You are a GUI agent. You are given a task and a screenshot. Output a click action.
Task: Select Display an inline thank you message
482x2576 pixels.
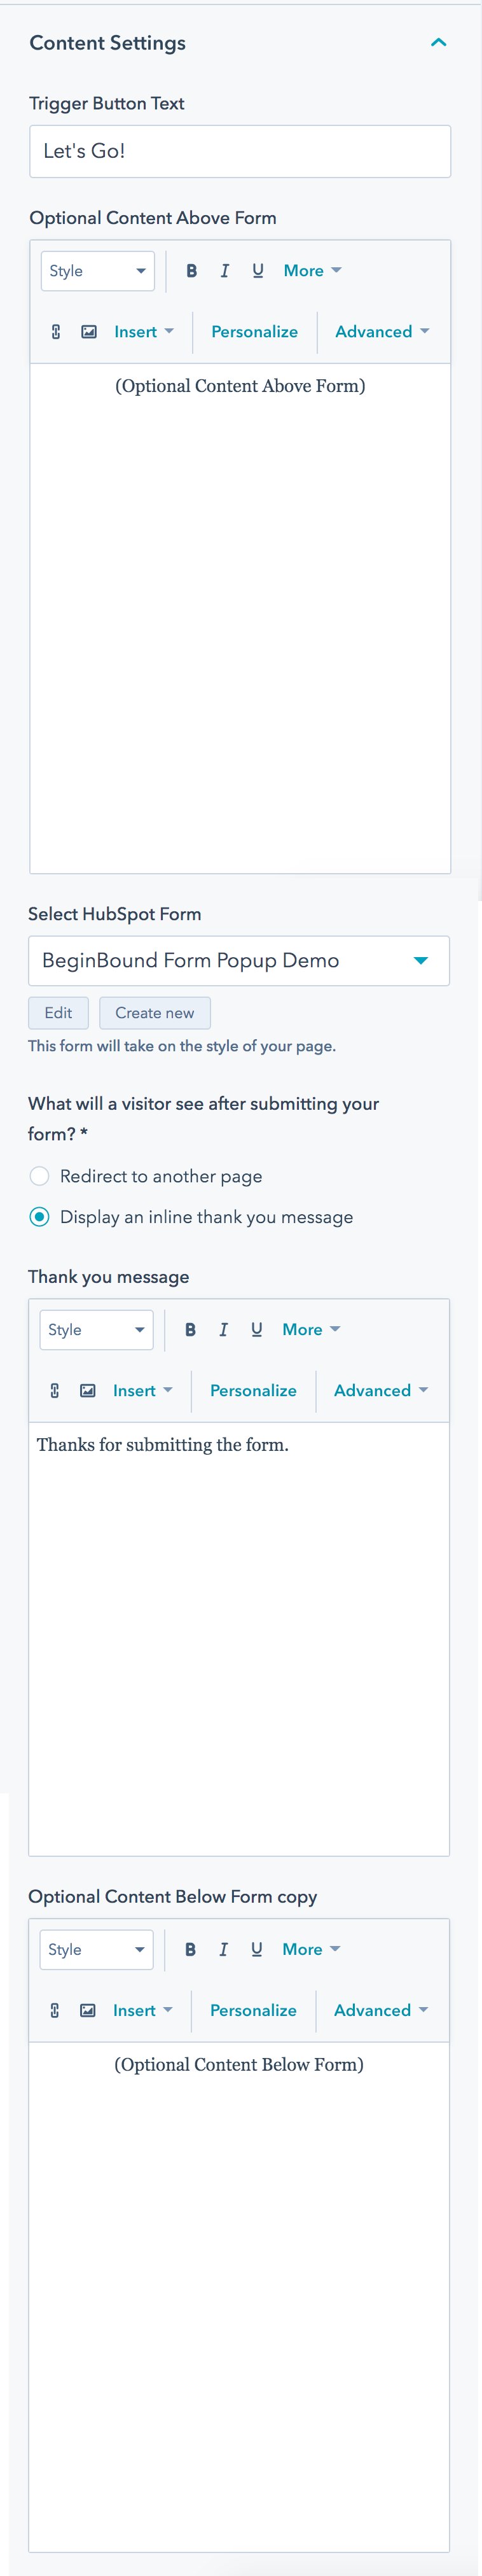coord(40,1216)
